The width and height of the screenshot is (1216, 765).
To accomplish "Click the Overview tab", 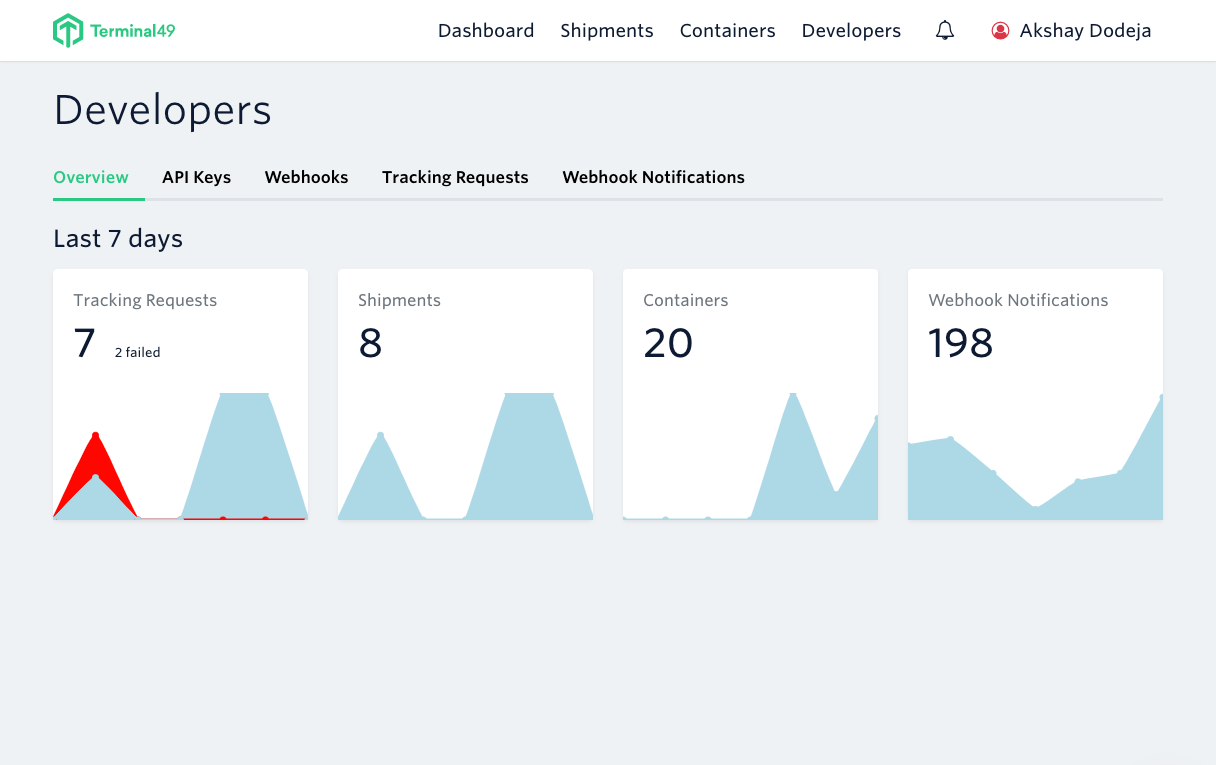I will (x=90, y=177).
